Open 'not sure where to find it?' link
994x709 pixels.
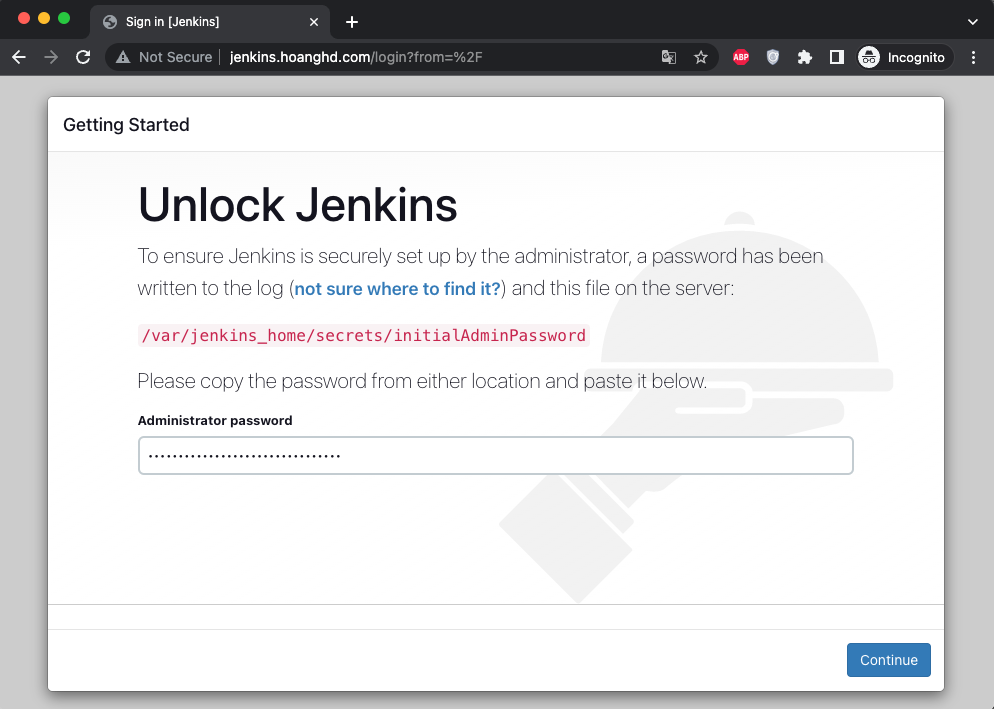click(397, 289)
